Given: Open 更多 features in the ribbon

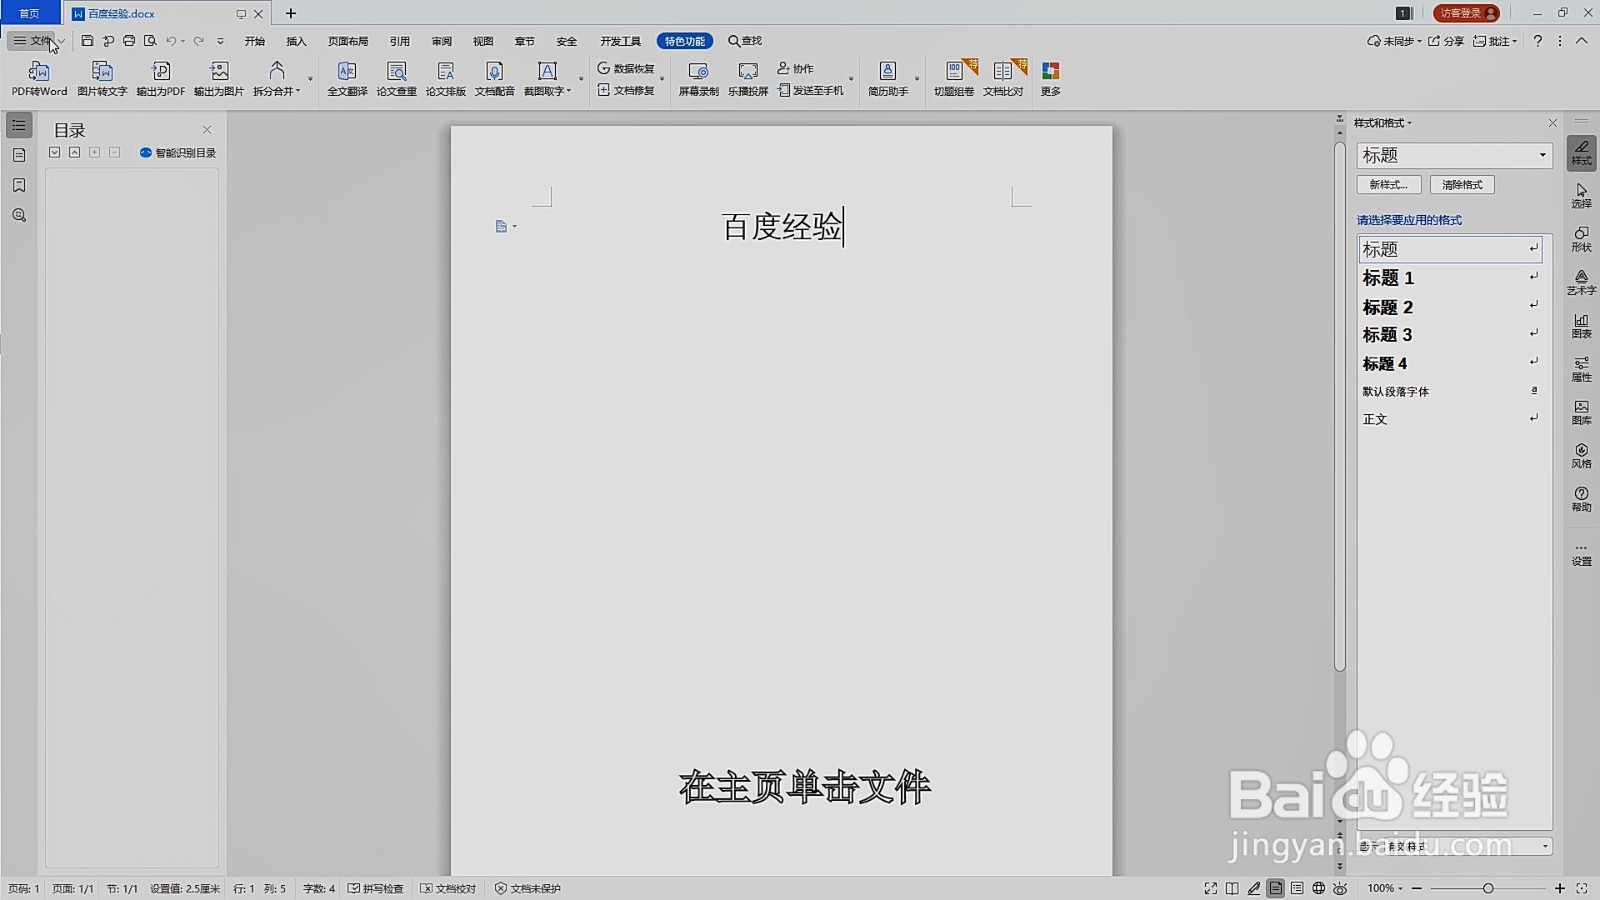Looking at the screenshot, I should (1050, 79).
